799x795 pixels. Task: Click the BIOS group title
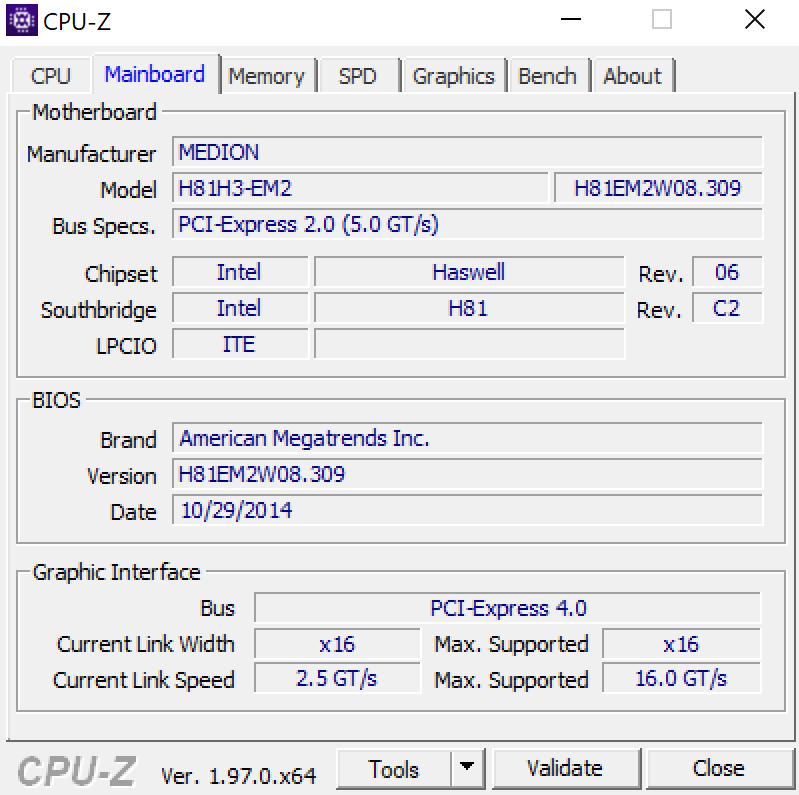point(57,401)
